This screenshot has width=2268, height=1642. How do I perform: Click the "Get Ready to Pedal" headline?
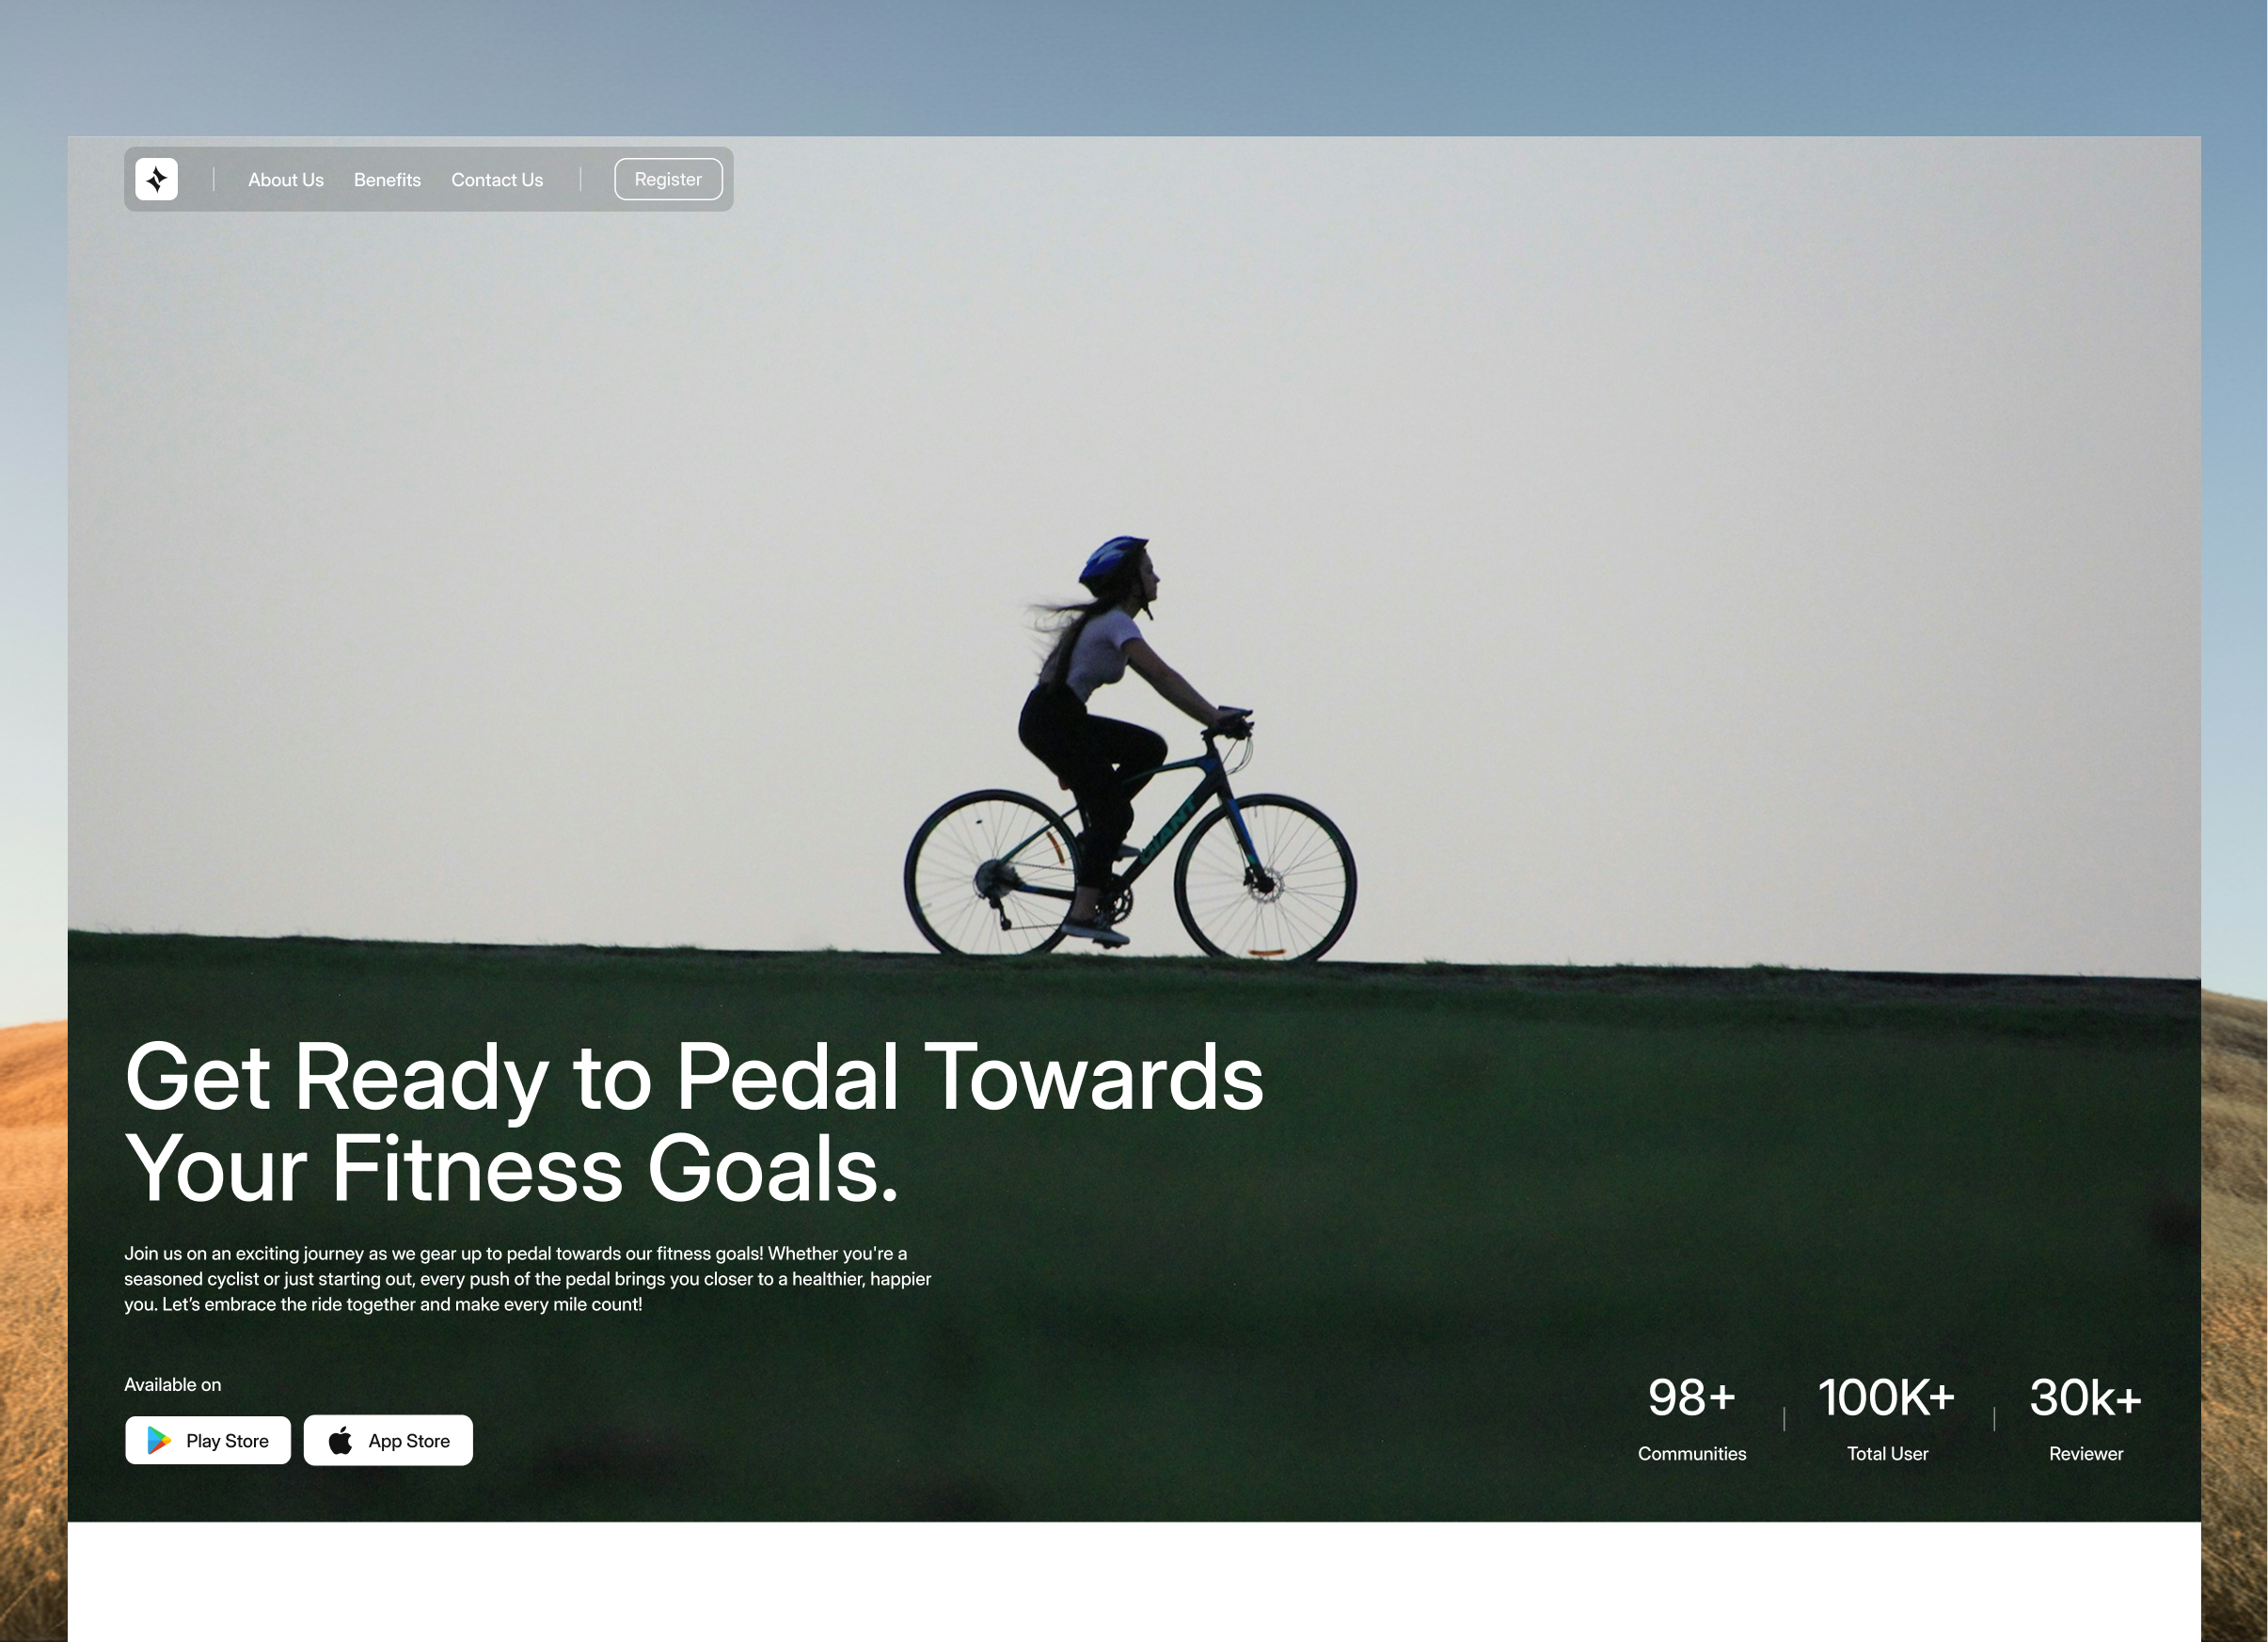click(694, 1122)
